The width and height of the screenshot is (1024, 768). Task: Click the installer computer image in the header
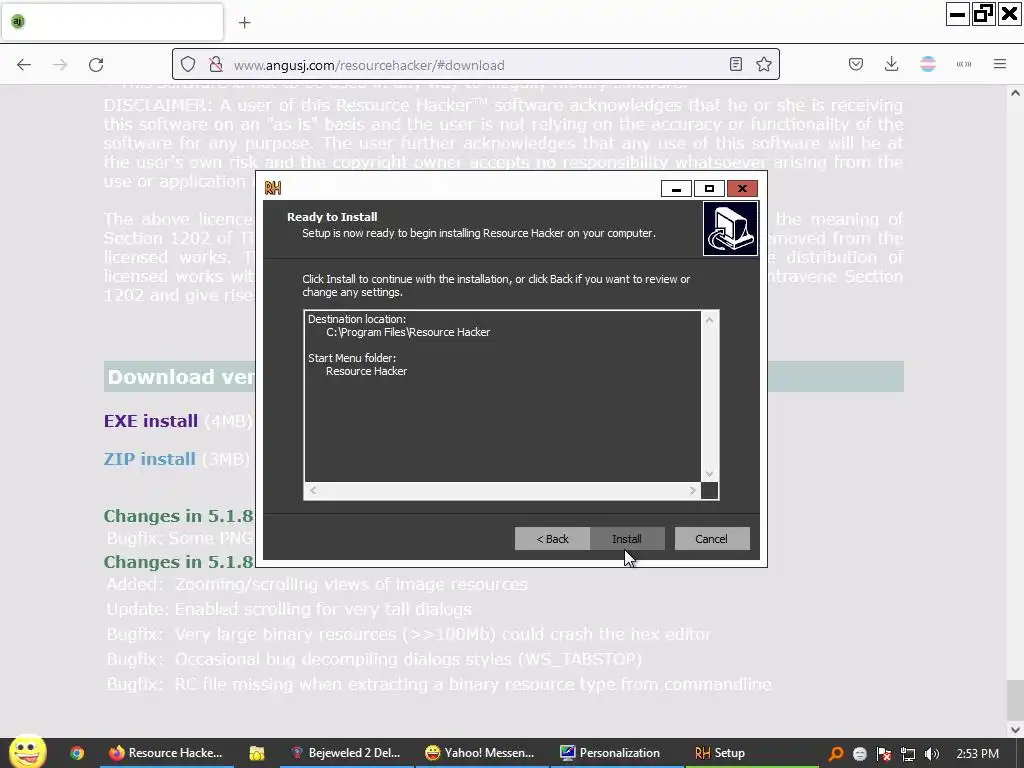coord(730,229)
